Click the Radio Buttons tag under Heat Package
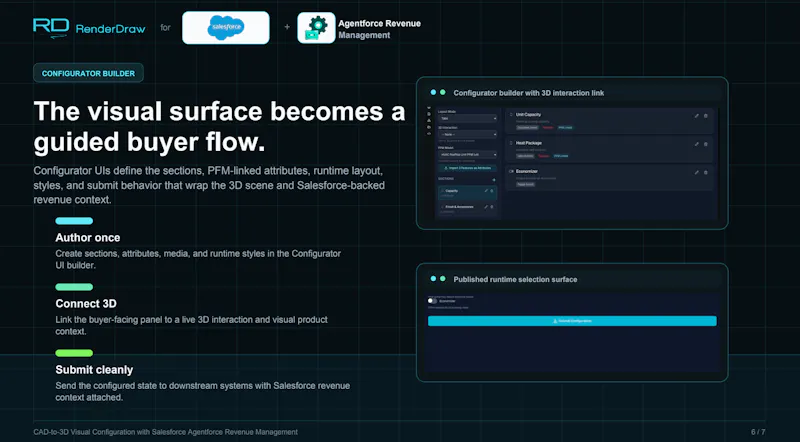Viewport: 800px width, 442px height. pyautogui.click(x=526, y=156)
